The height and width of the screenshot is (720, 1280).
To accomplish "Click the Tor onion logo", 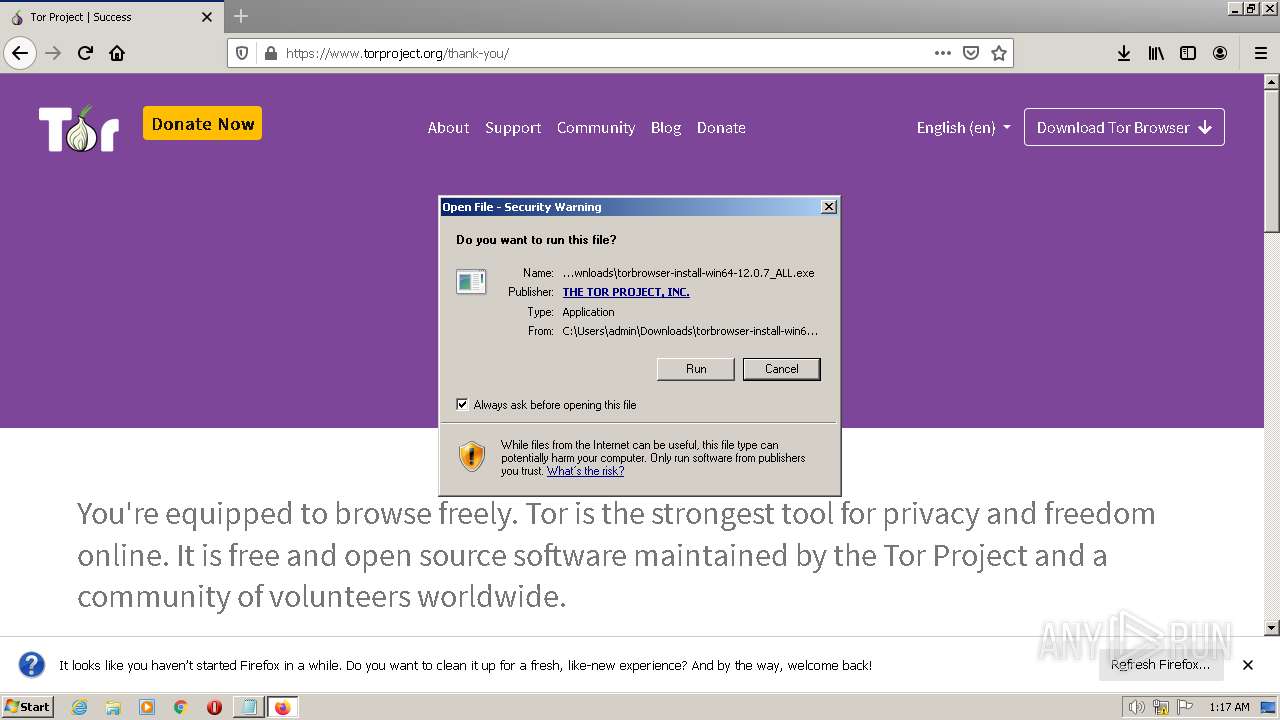I will (79, 128).
